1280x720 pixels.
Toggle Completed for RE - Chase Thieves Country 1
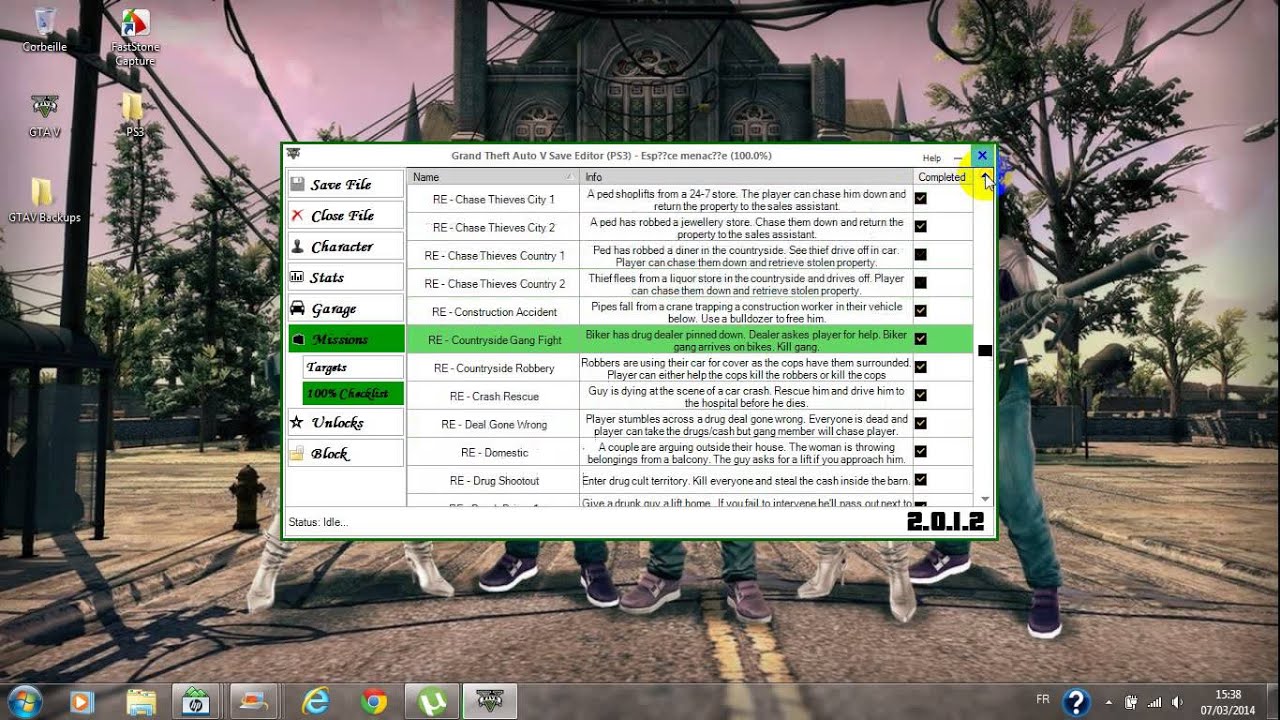coord(920,254)
